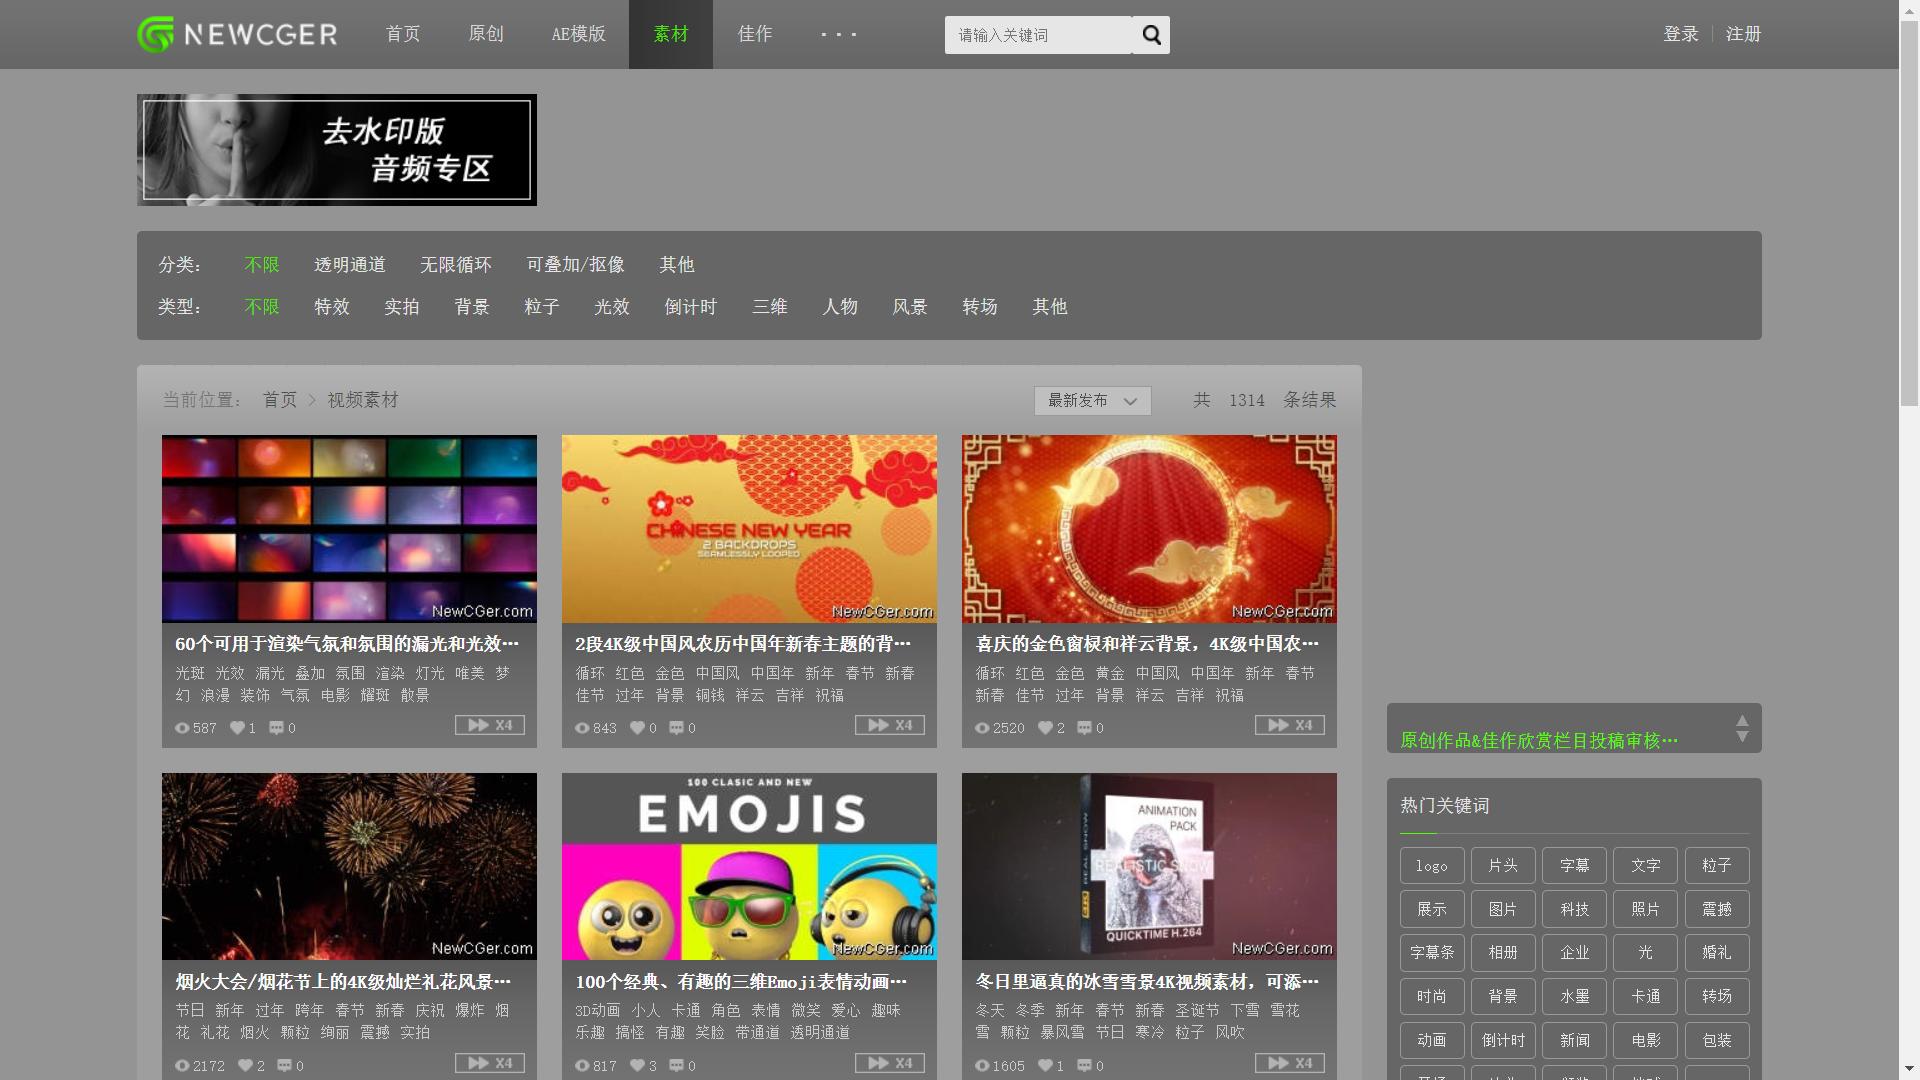The width and height of the screenshot is (1920, 1080).
Task: Open the three-dots more menu in navbar
Action: 838,35
